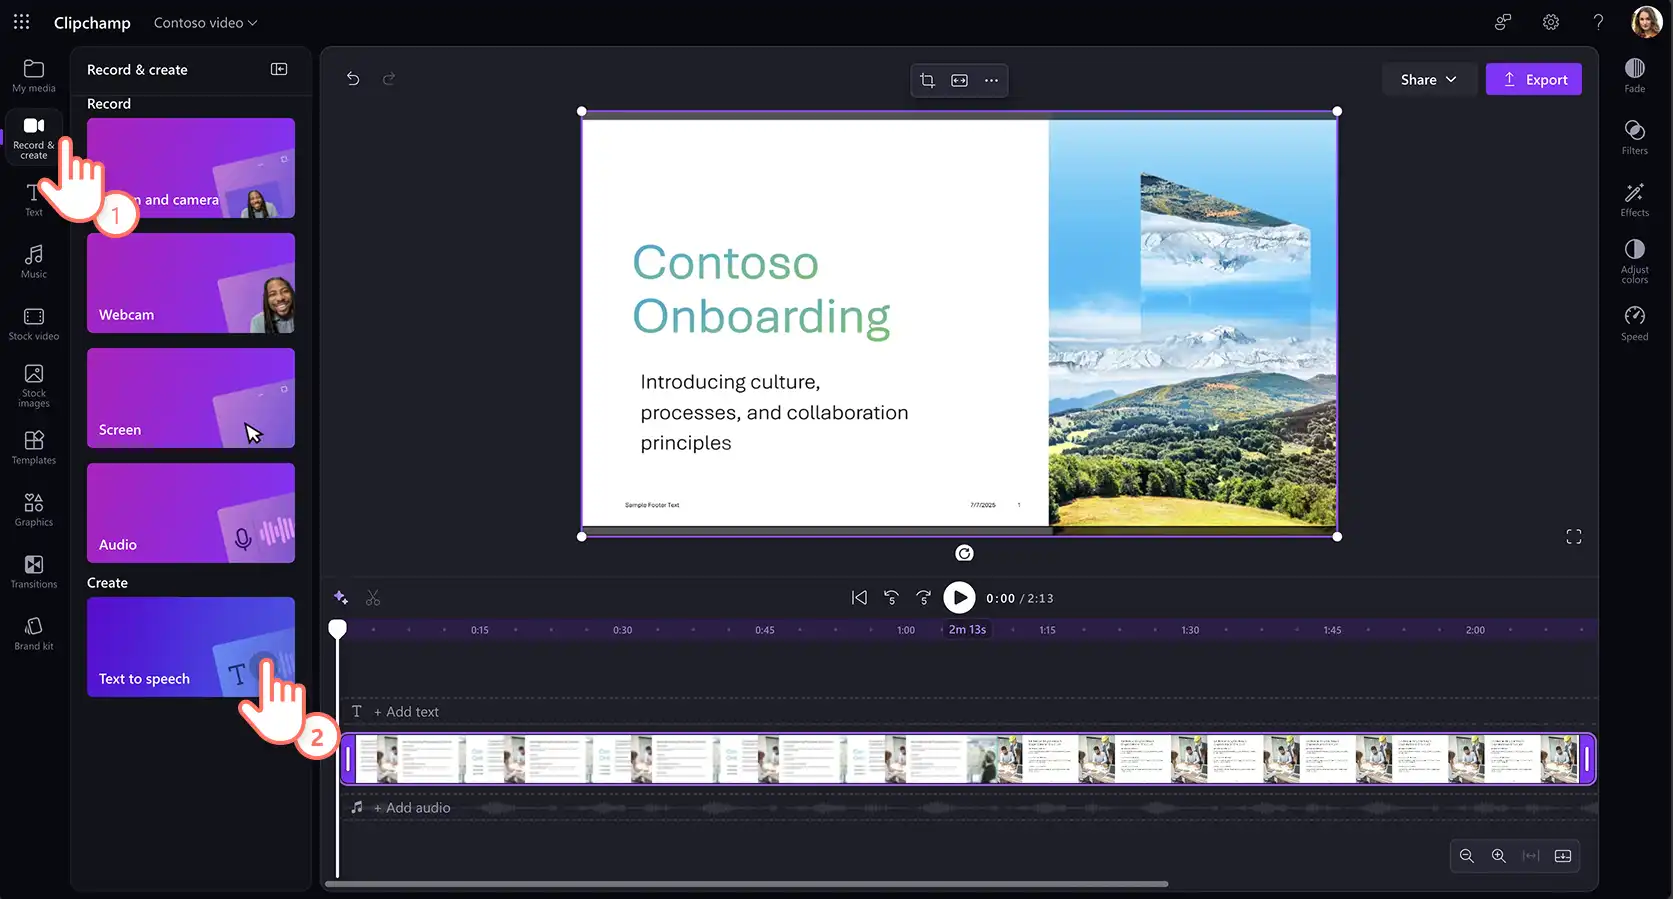The height and width of the screenshot is (899, 1673).
Task: Open the Effects panel
Action: [1634, 199]
